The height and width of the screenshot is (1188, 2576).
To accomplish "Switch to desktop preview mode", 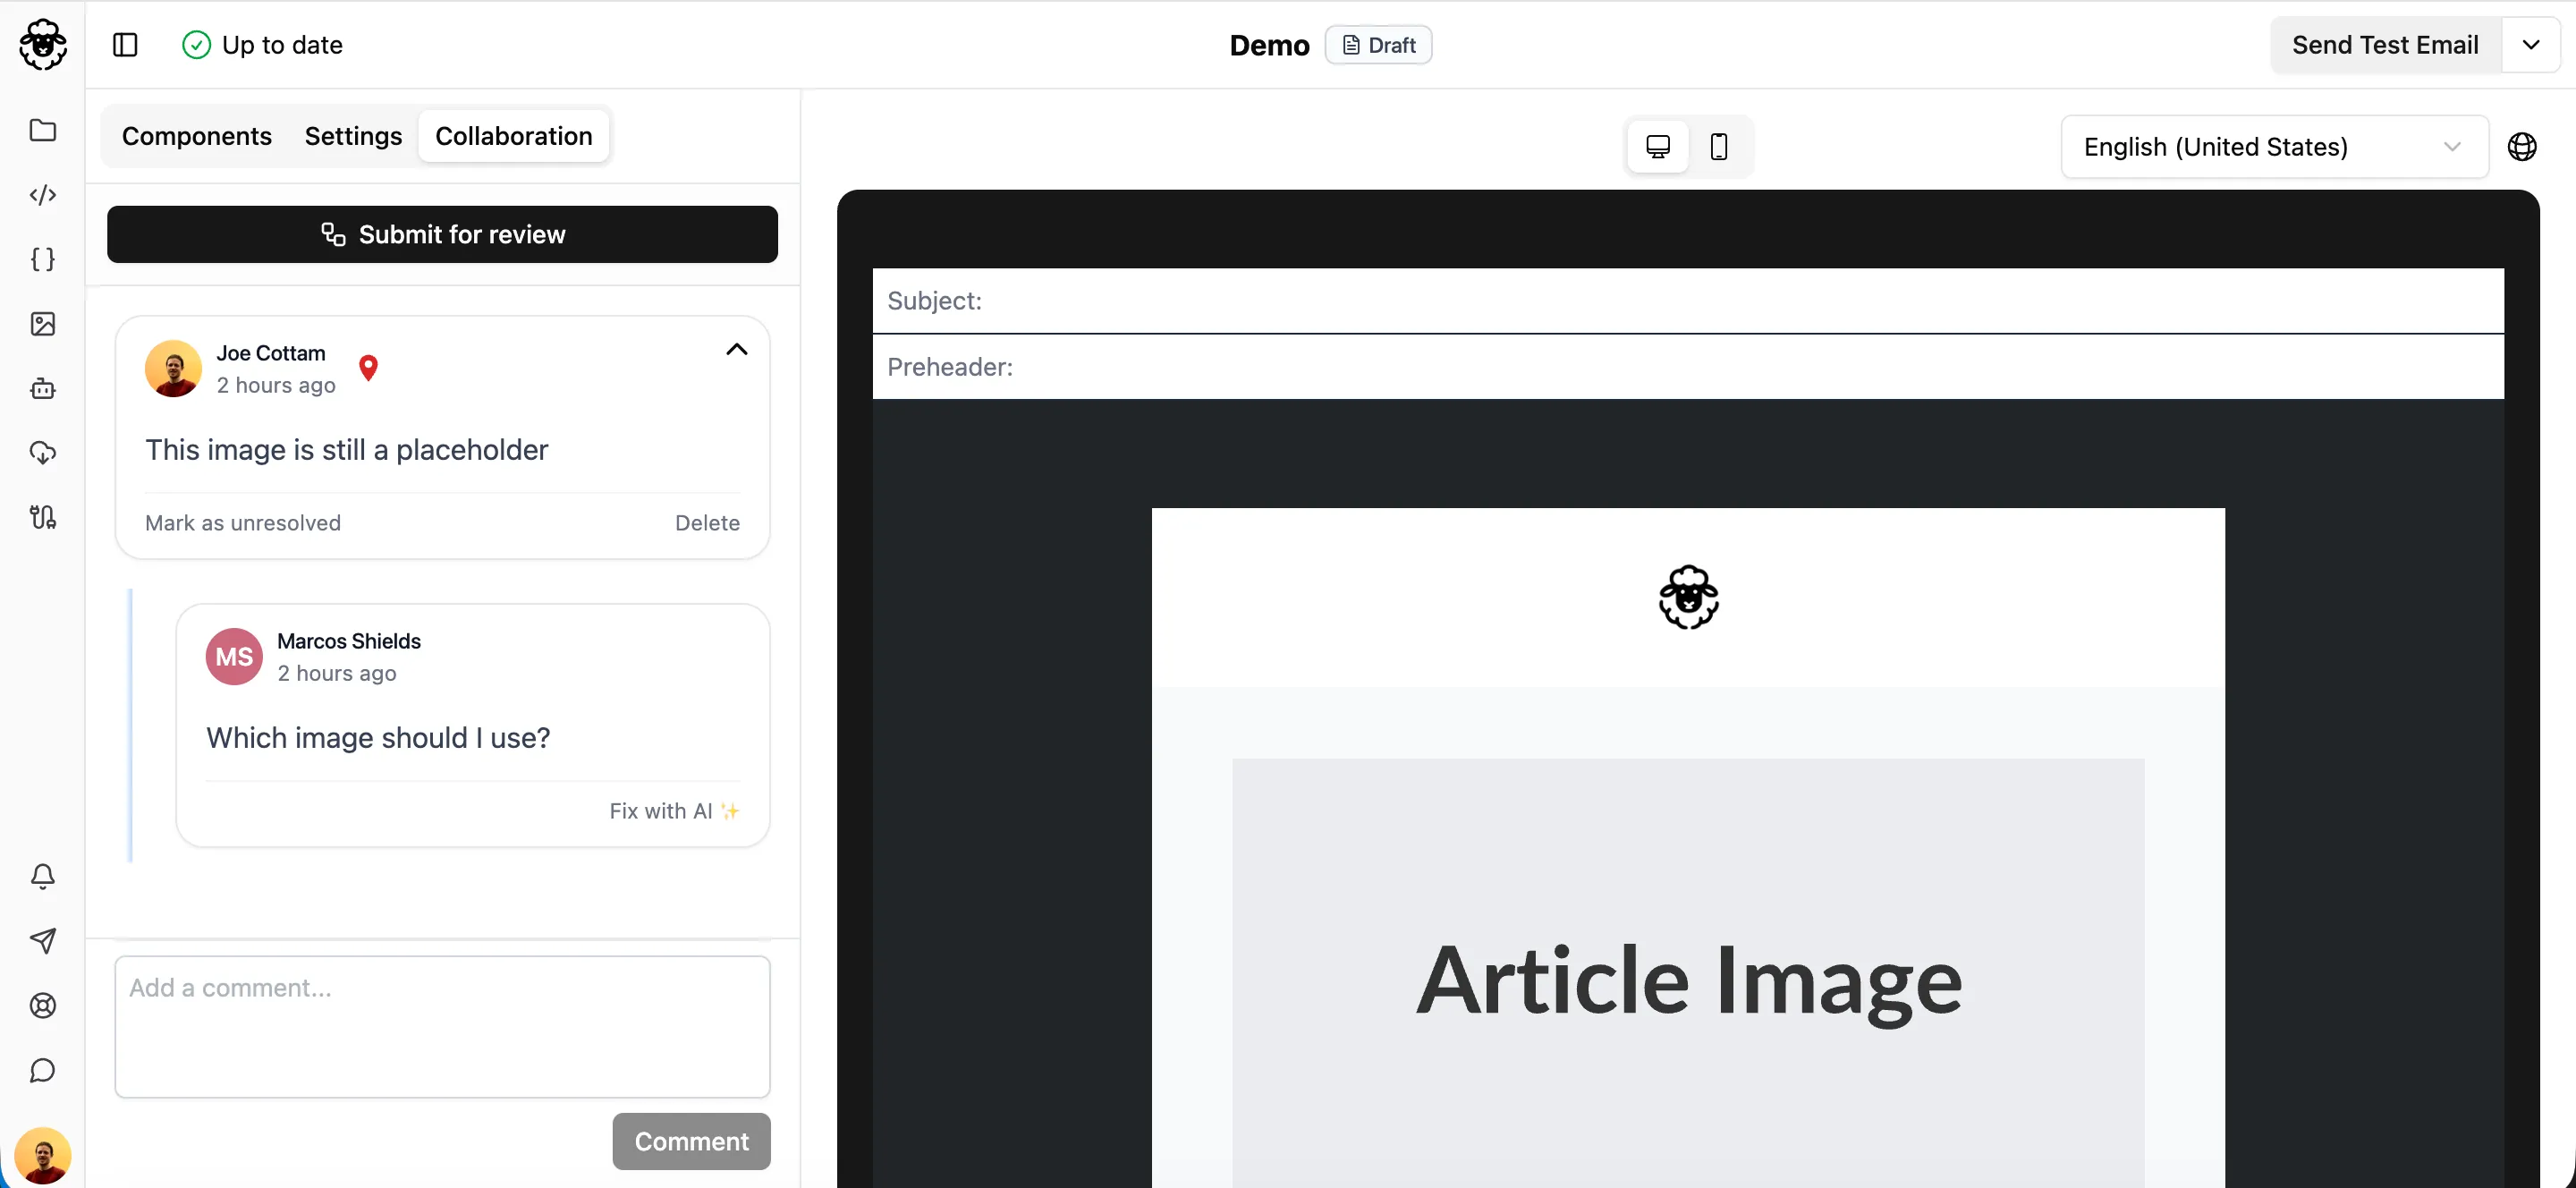I will pyautogui.click(x=1657, y=147).
